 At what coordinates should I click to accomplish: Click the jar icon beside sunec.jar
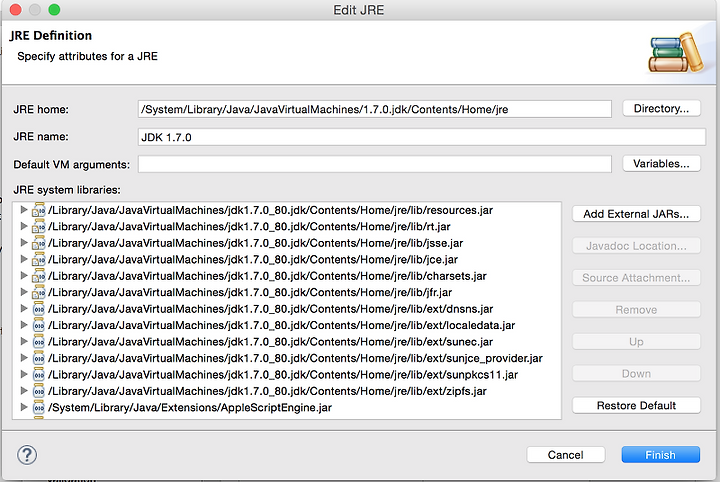(x=39, y=342)
